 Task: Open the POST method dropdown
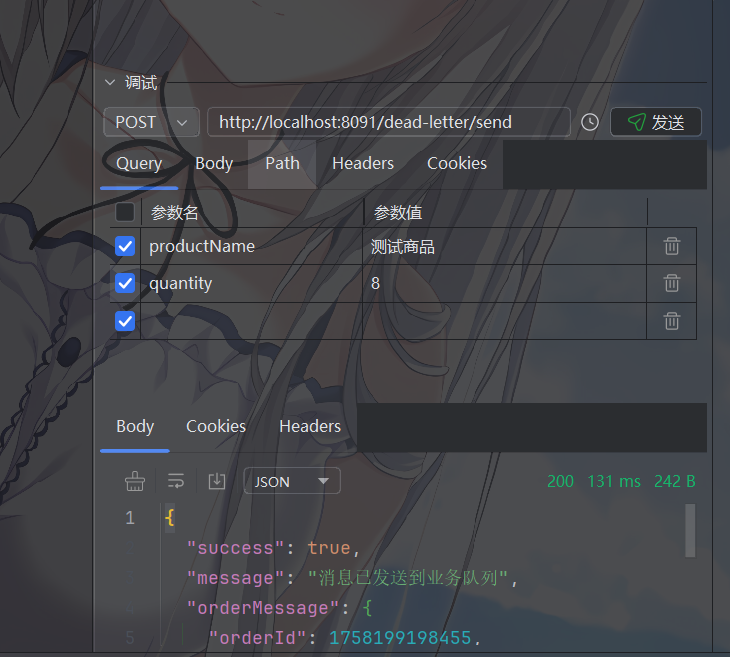[151, 122]
